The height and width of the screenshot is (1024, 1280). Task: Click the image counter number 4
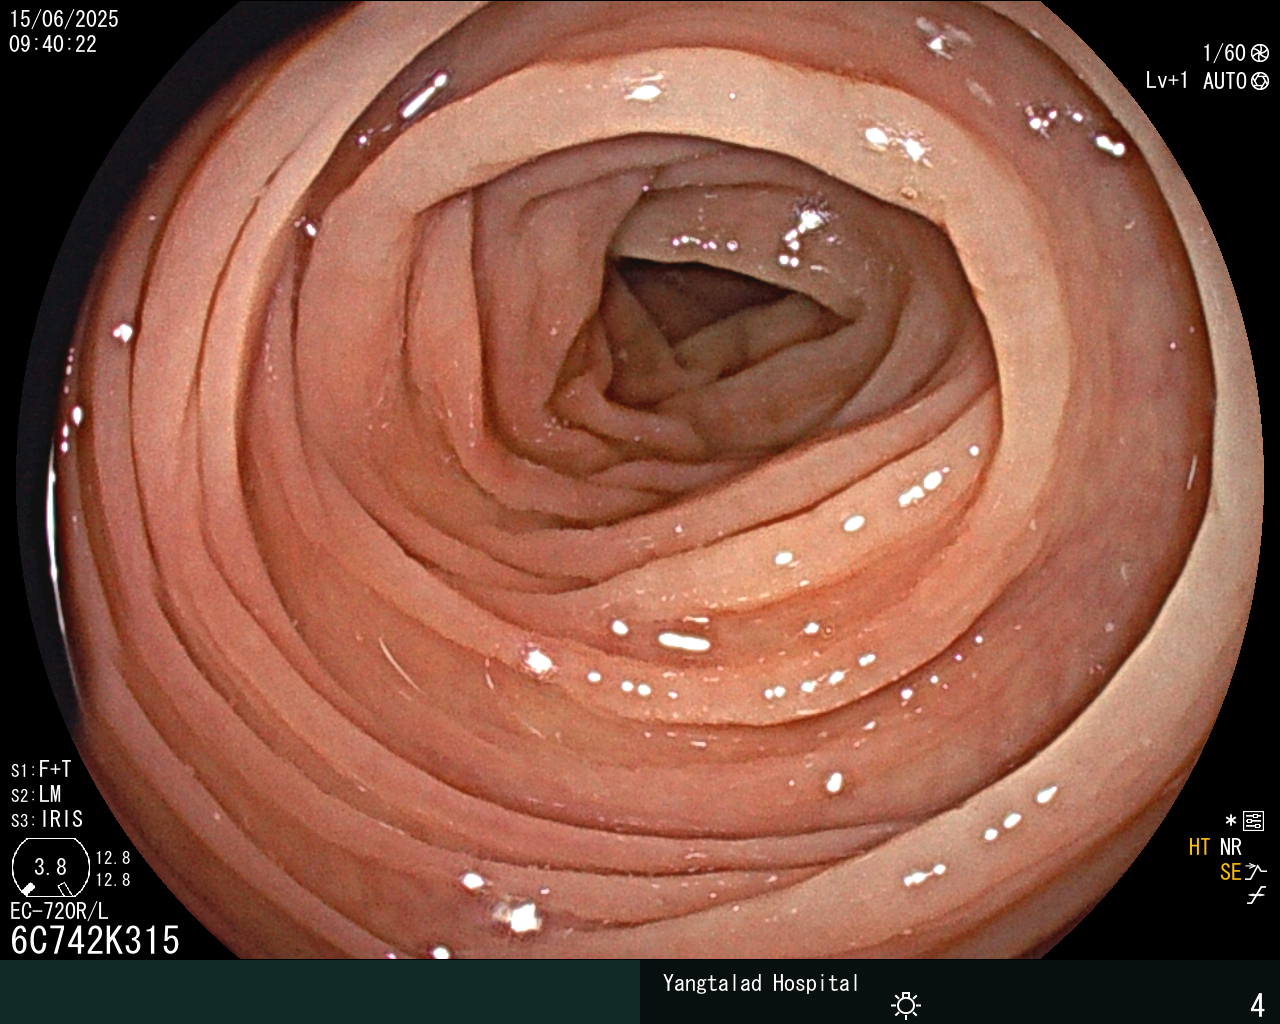1258,1004
